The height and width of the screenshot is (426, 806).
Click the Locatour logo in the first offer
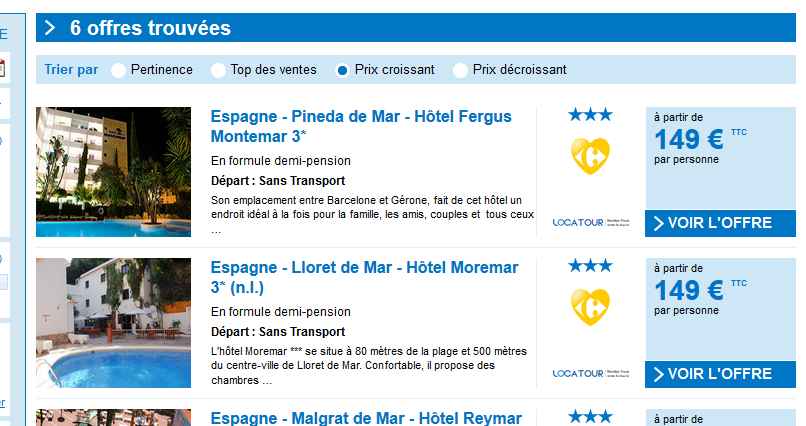(x=590, y=221)
